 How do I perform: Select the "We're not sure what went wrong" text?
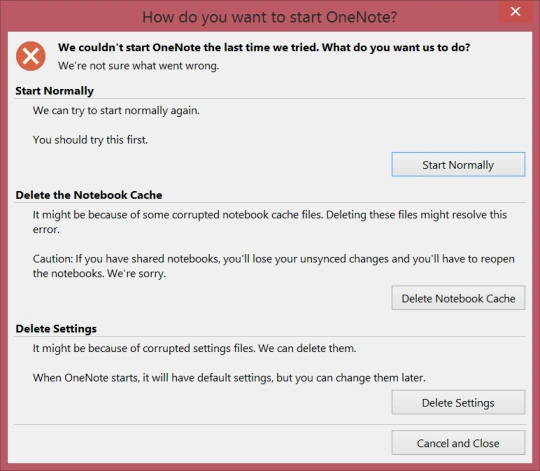138,66
